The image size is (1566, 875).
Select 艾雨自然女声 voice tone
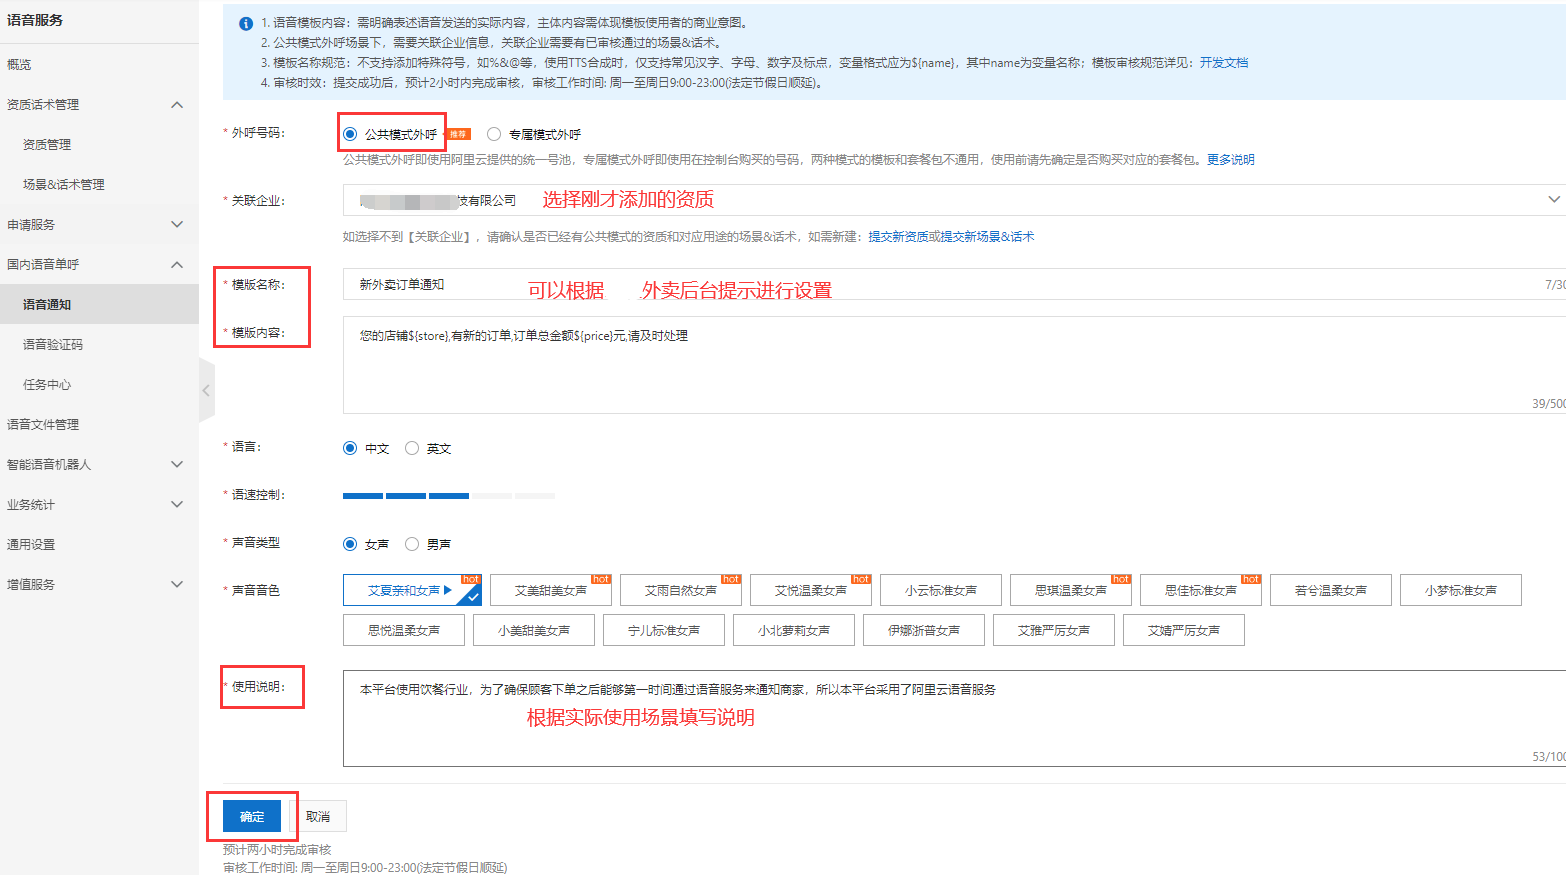(681, 590)
